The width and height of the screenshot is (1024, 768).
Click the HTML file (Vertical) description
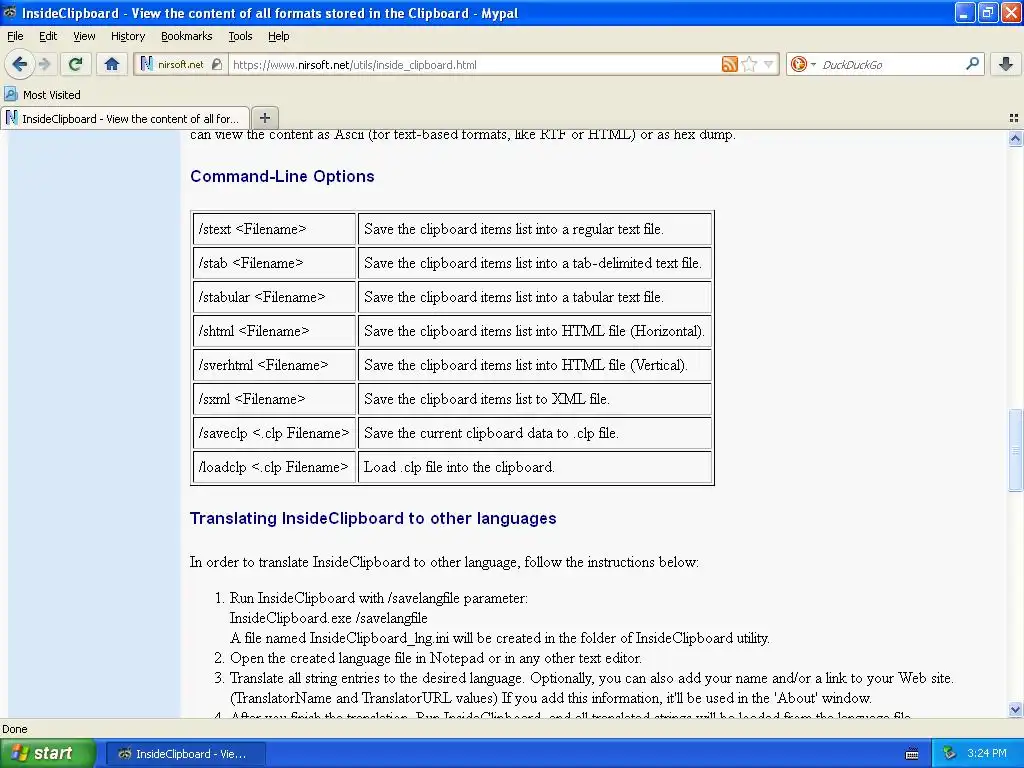pyautogui.click(x=535, y=365)
